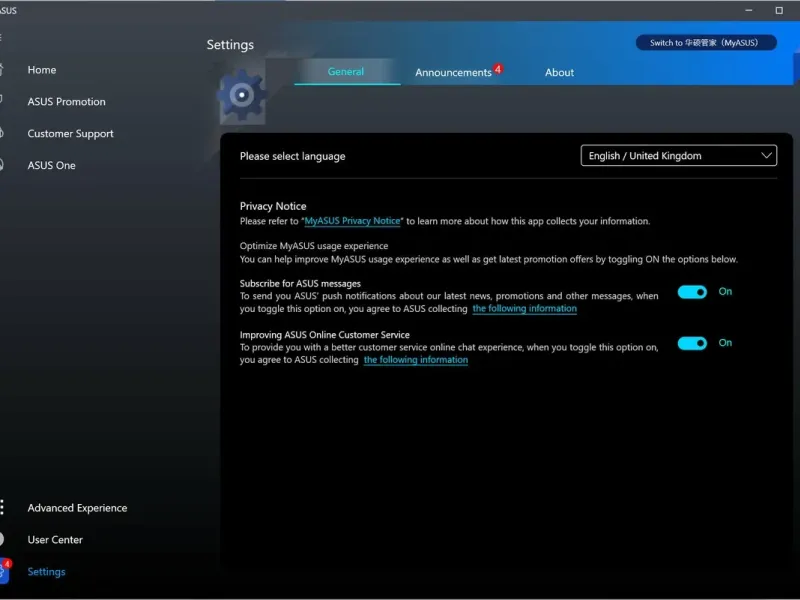
Task: Click the Settings gear icon with badge
Action: pos(5,571)
